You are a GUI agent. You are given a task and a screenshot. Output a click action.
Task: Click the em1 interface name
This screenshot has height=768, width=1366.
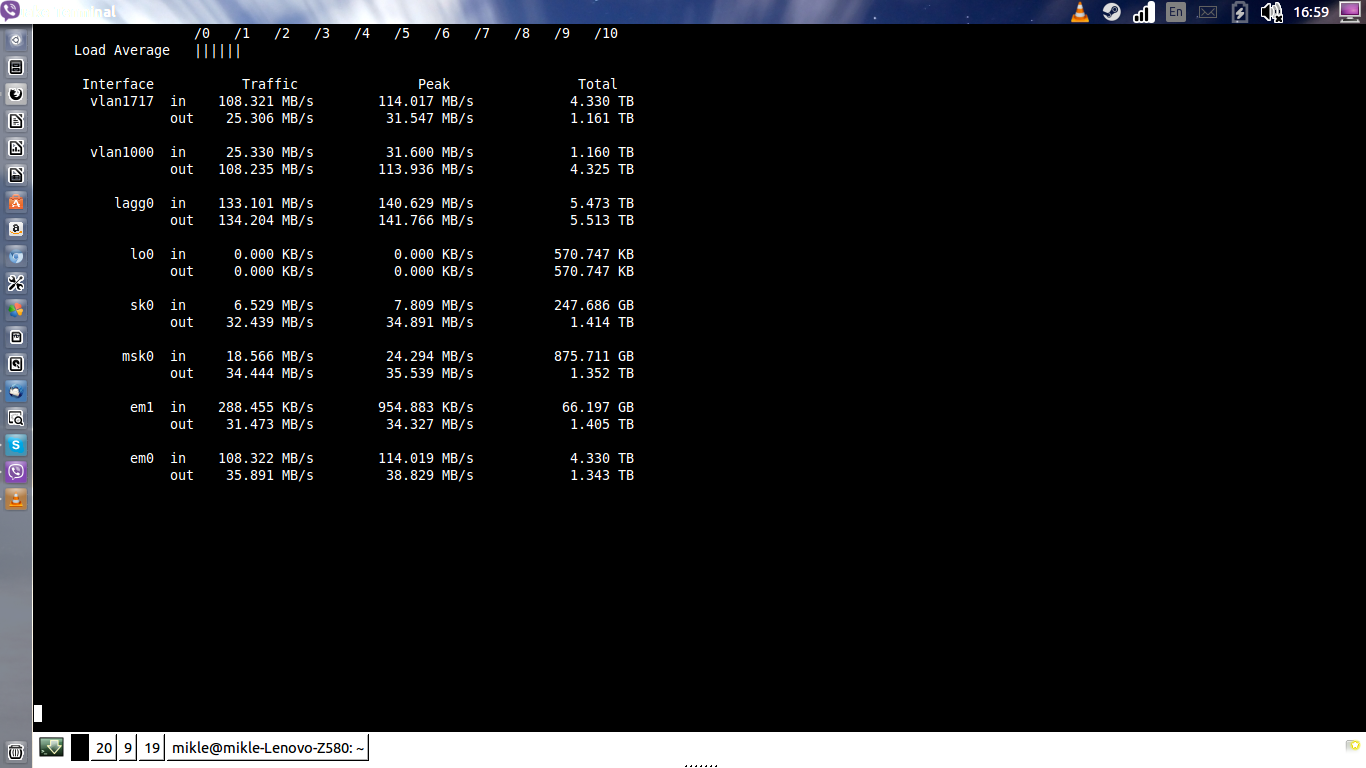pos(142,407)
